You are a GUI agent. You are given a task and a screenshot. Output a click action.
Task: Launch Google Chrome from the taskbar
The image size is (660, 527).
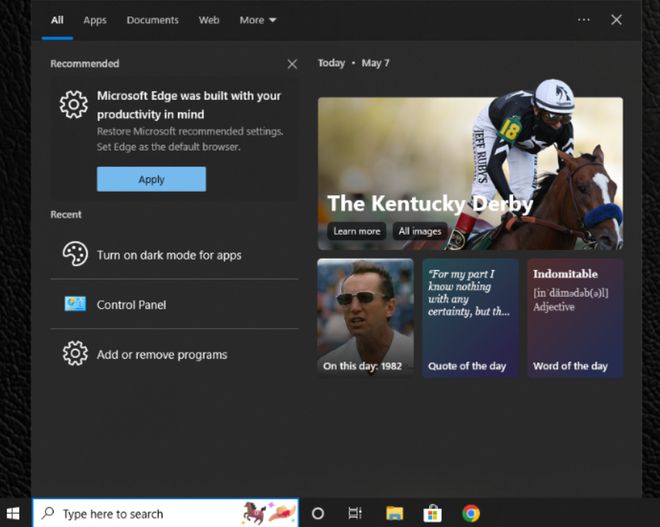(x=471, y=513)
